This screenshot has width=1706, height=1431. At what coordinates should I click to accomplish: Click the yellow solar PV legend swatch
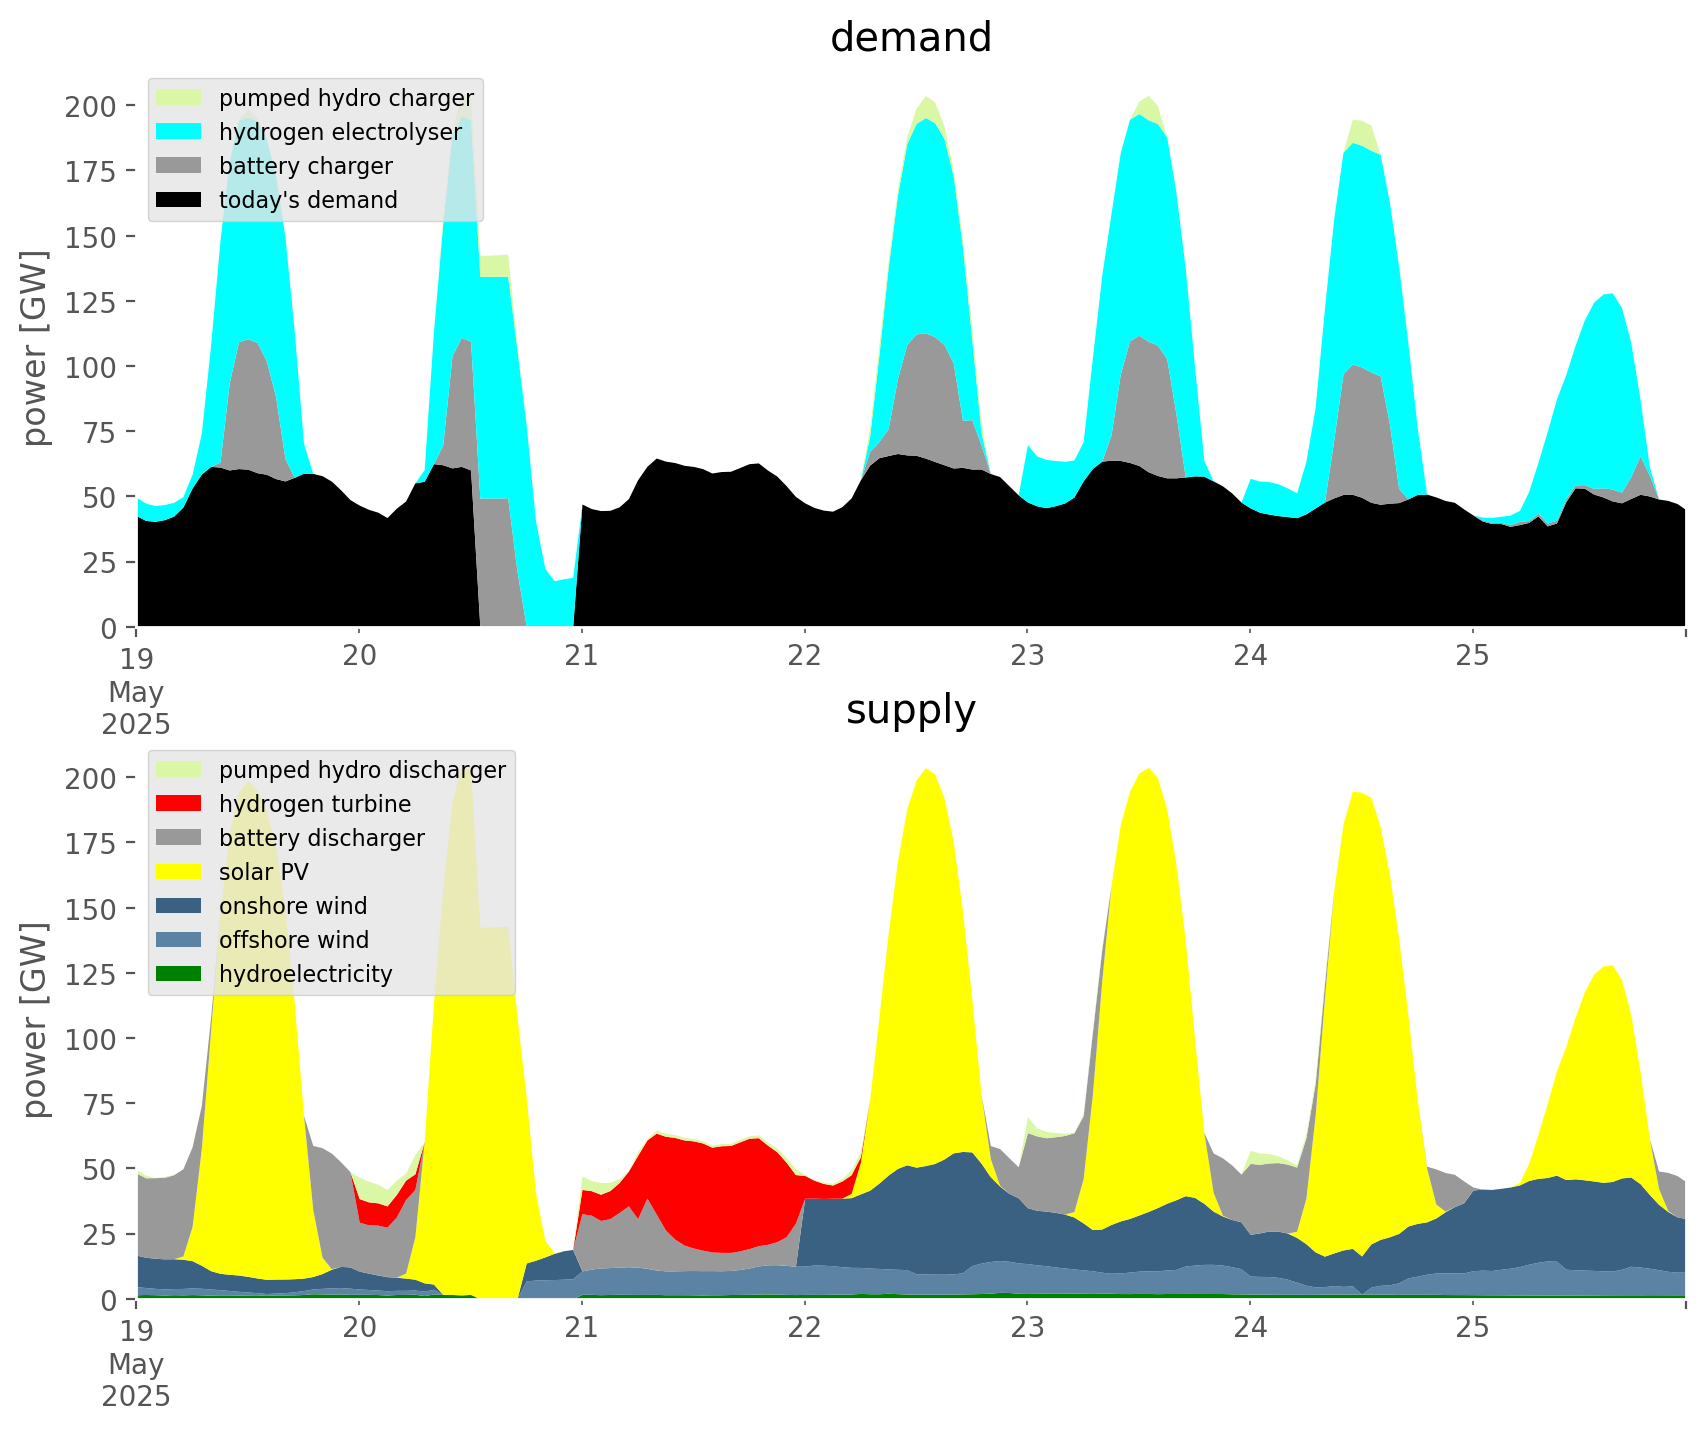coord(179,872)
